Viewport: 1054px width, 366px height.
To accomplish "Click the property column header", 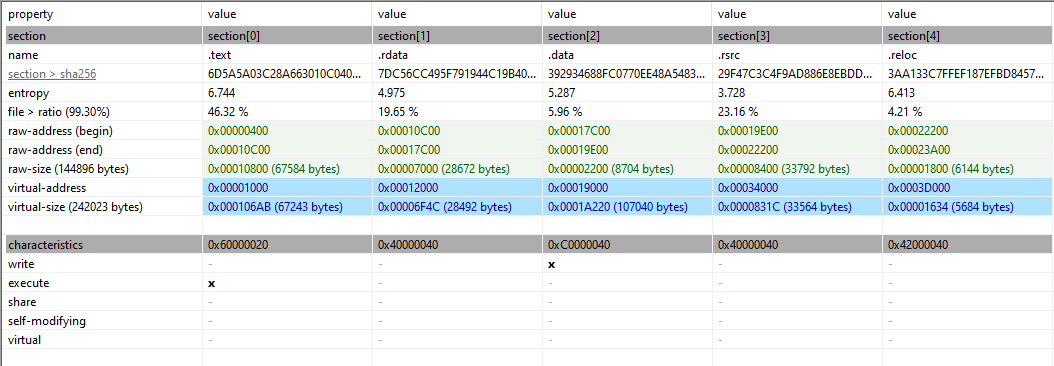I will tap(102, 14).
